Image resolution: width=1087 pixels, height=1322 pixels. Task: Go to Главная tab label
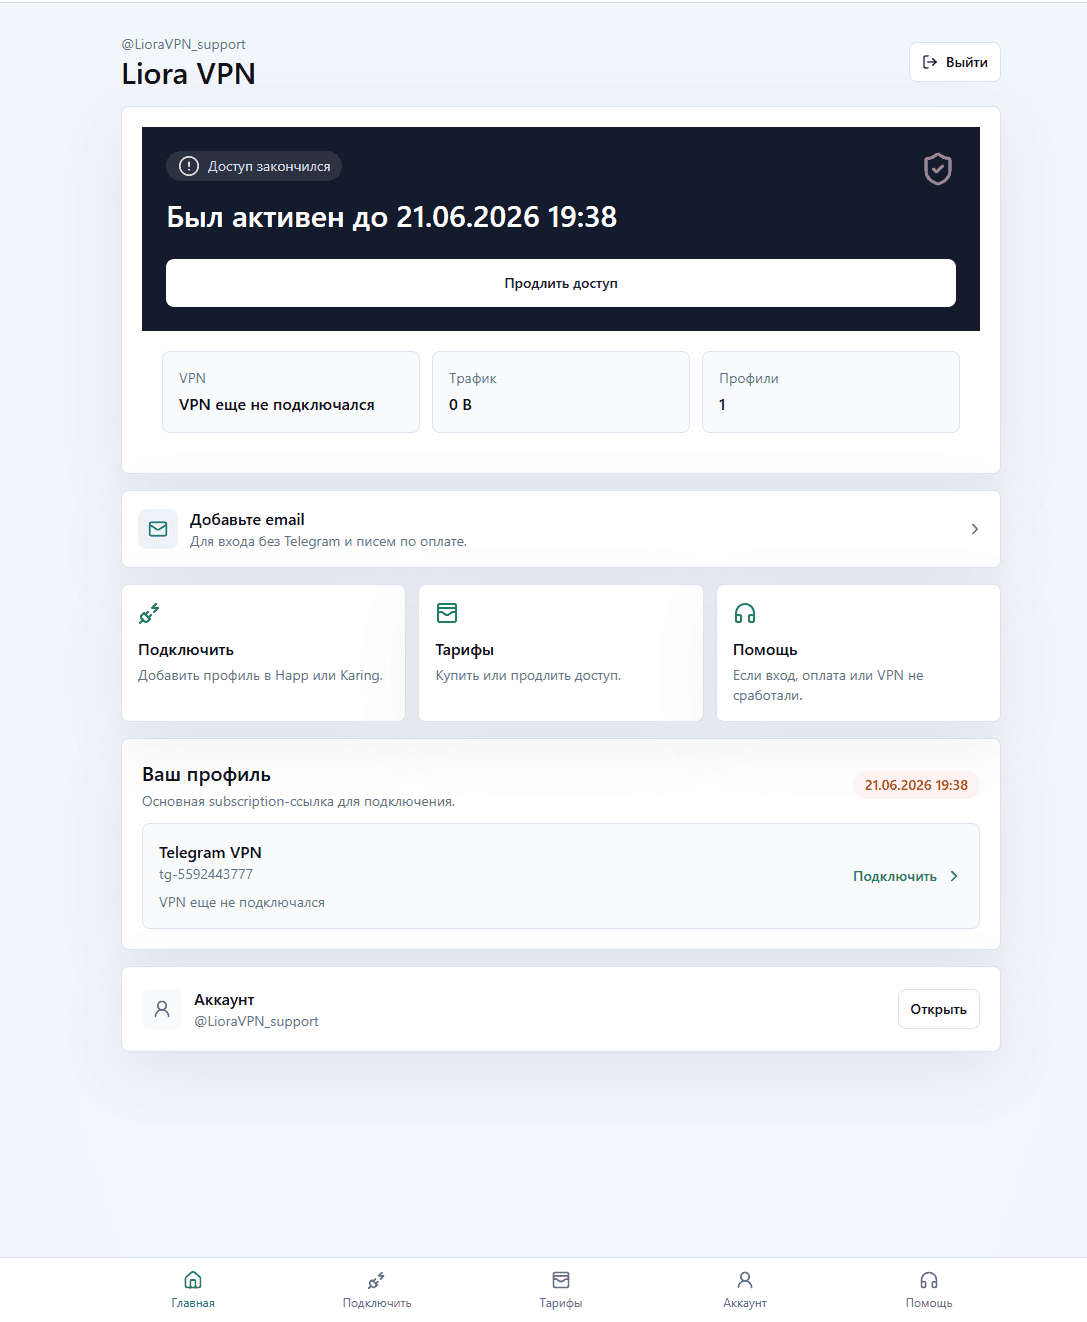point(193,1303)
